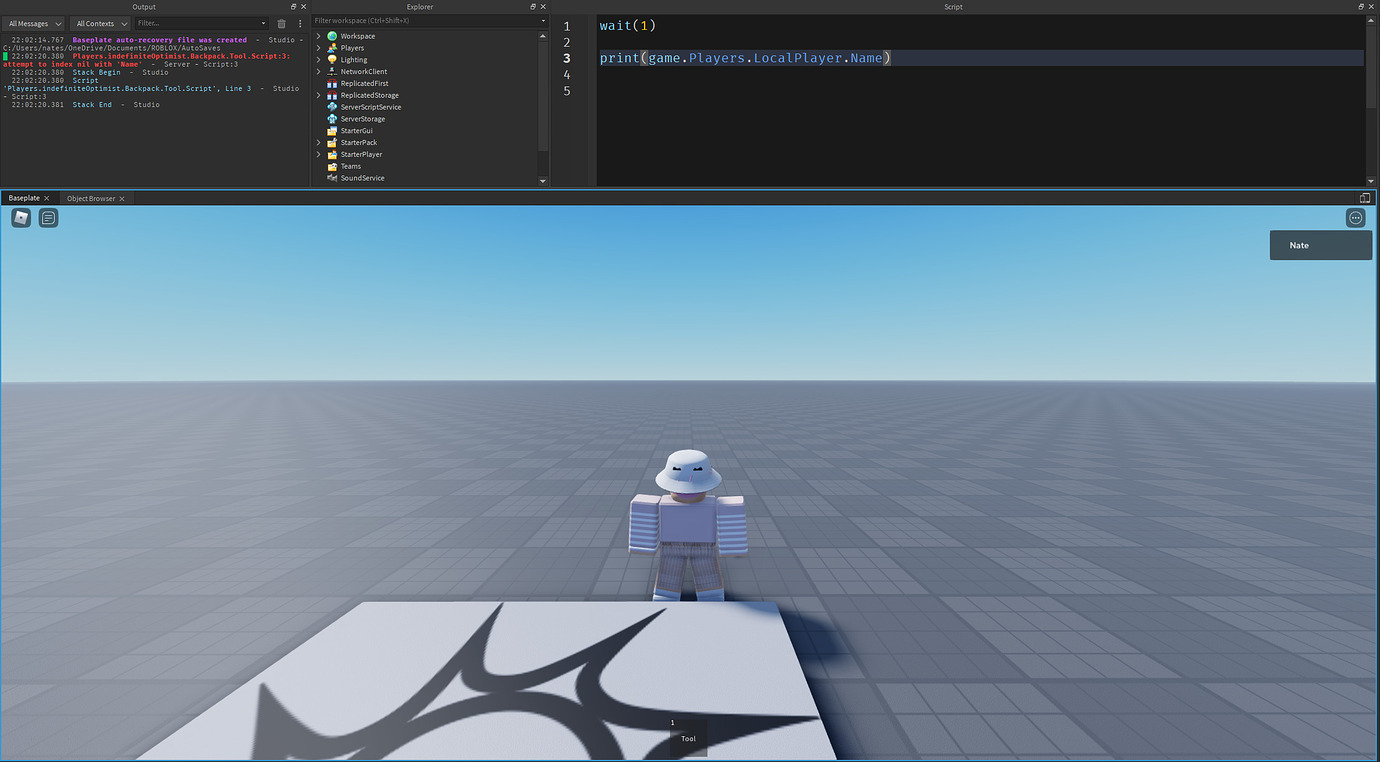Click the ServerScriptService icon in Explorer
This screenshot has height=762, width=1380.
[x=331, y=106]
